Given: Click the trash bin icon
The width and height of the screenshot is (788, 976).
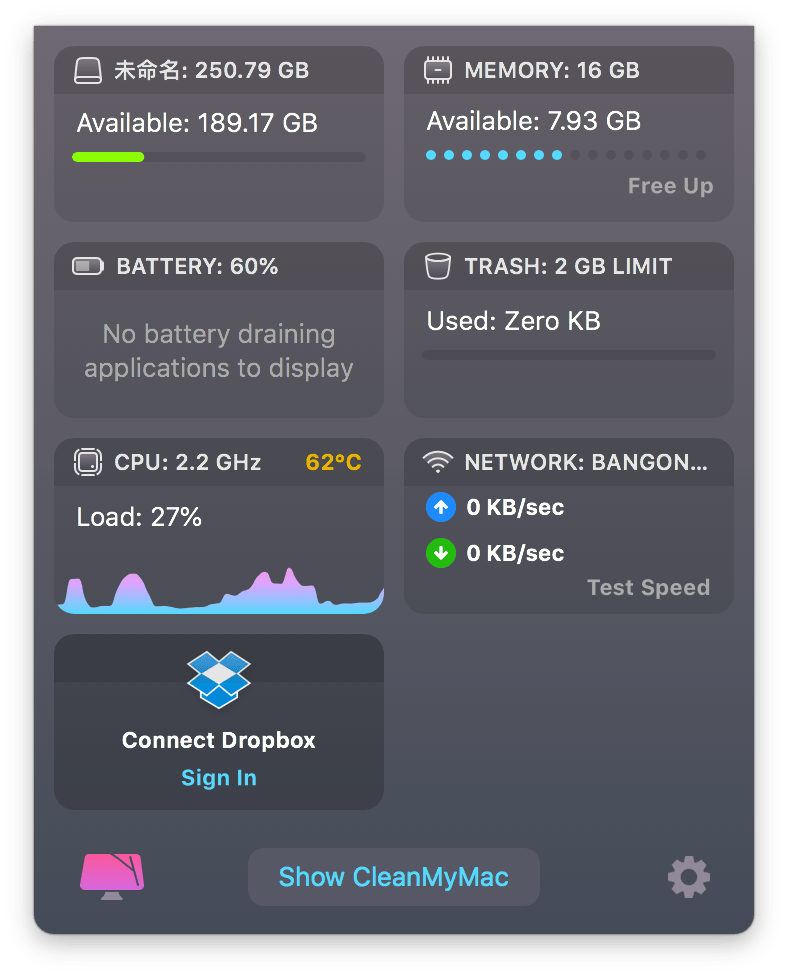Looking at the screenshot, I should (x=438, y=266).
